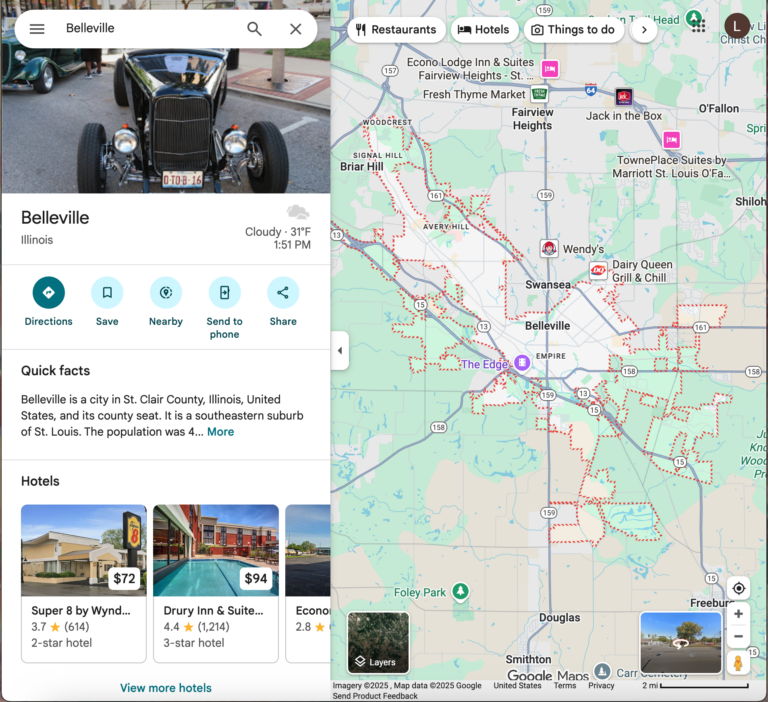Image resolution: width=768 pixels, height=702 pixels.
Task: Zoom out on the map
Action: pos(738,637)
